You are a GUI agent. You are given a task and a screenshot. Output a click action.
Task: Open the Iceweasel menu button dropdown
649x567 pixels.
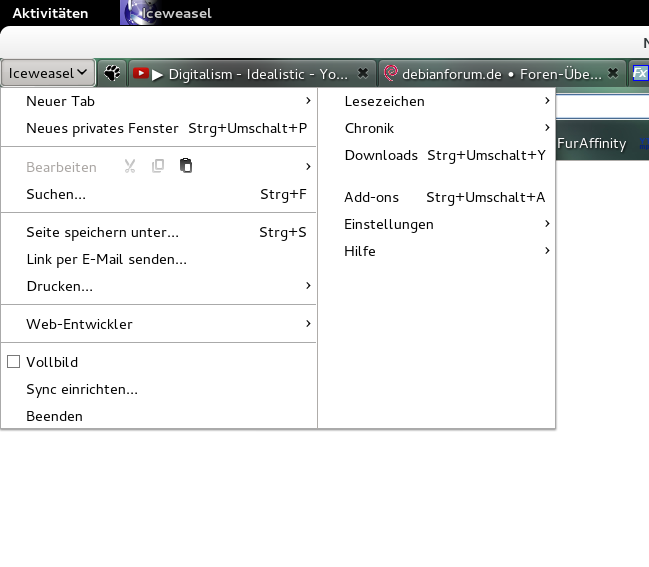click(x=48, y=73)
